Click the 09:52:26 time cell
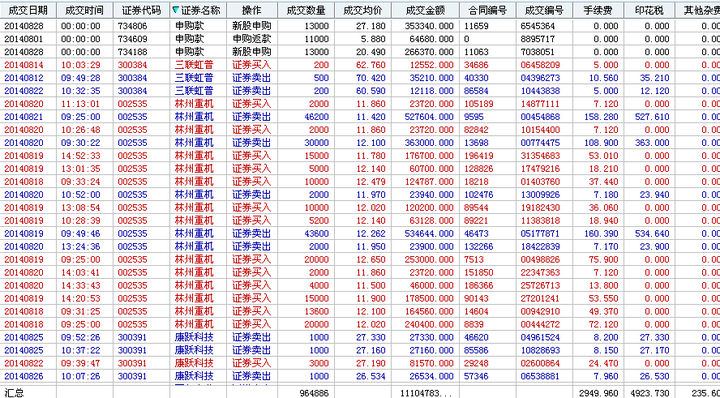 click(80, 337)
